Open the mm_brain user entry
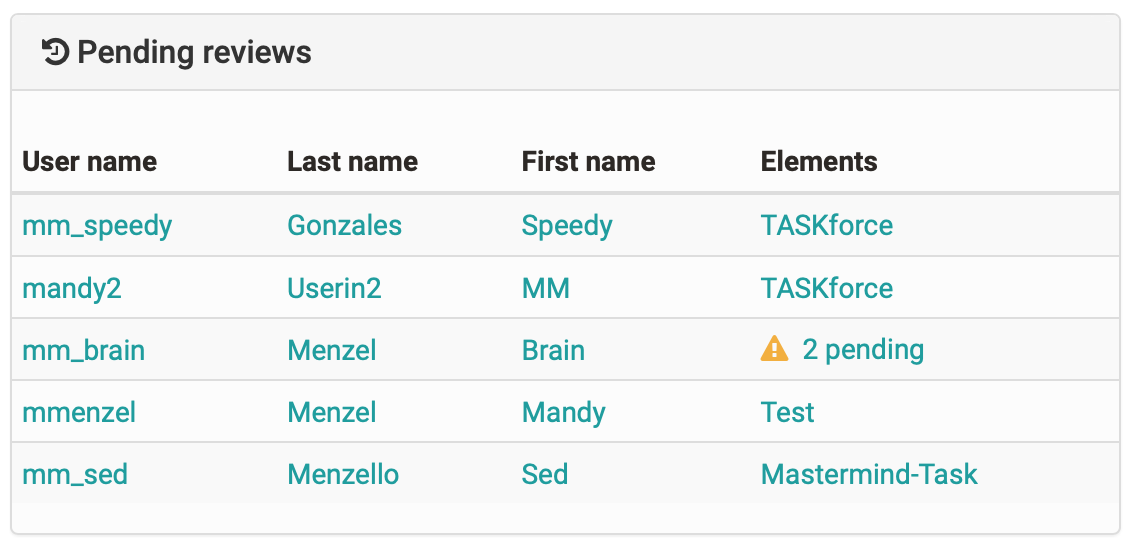The height and width of the screenshot is (552, 1134). point(83,351)
